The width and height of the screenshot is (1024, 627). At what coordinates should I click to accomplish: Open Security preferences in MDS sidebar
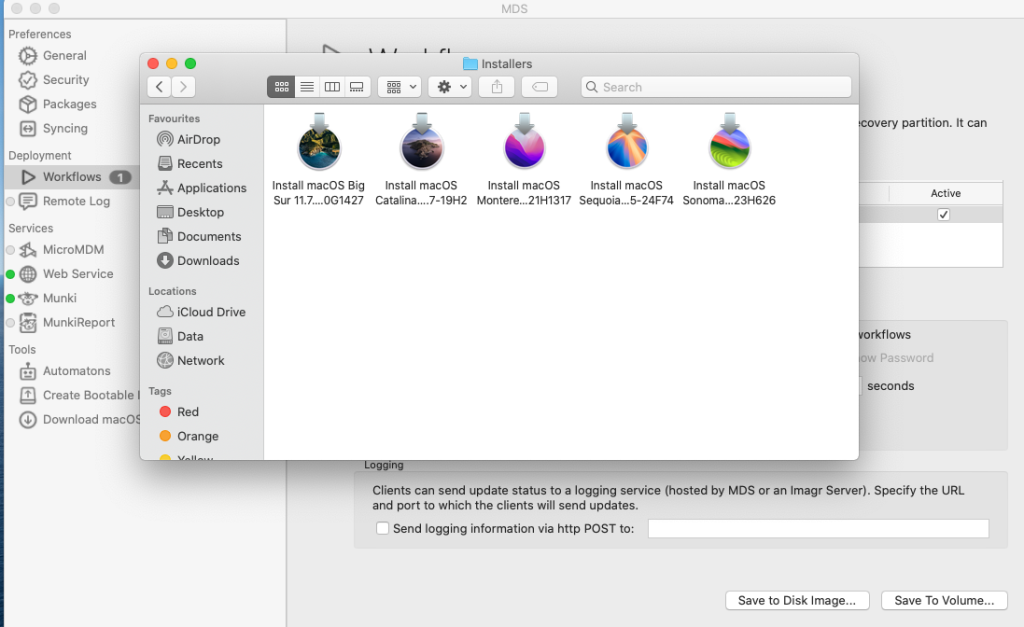point(54,80)
